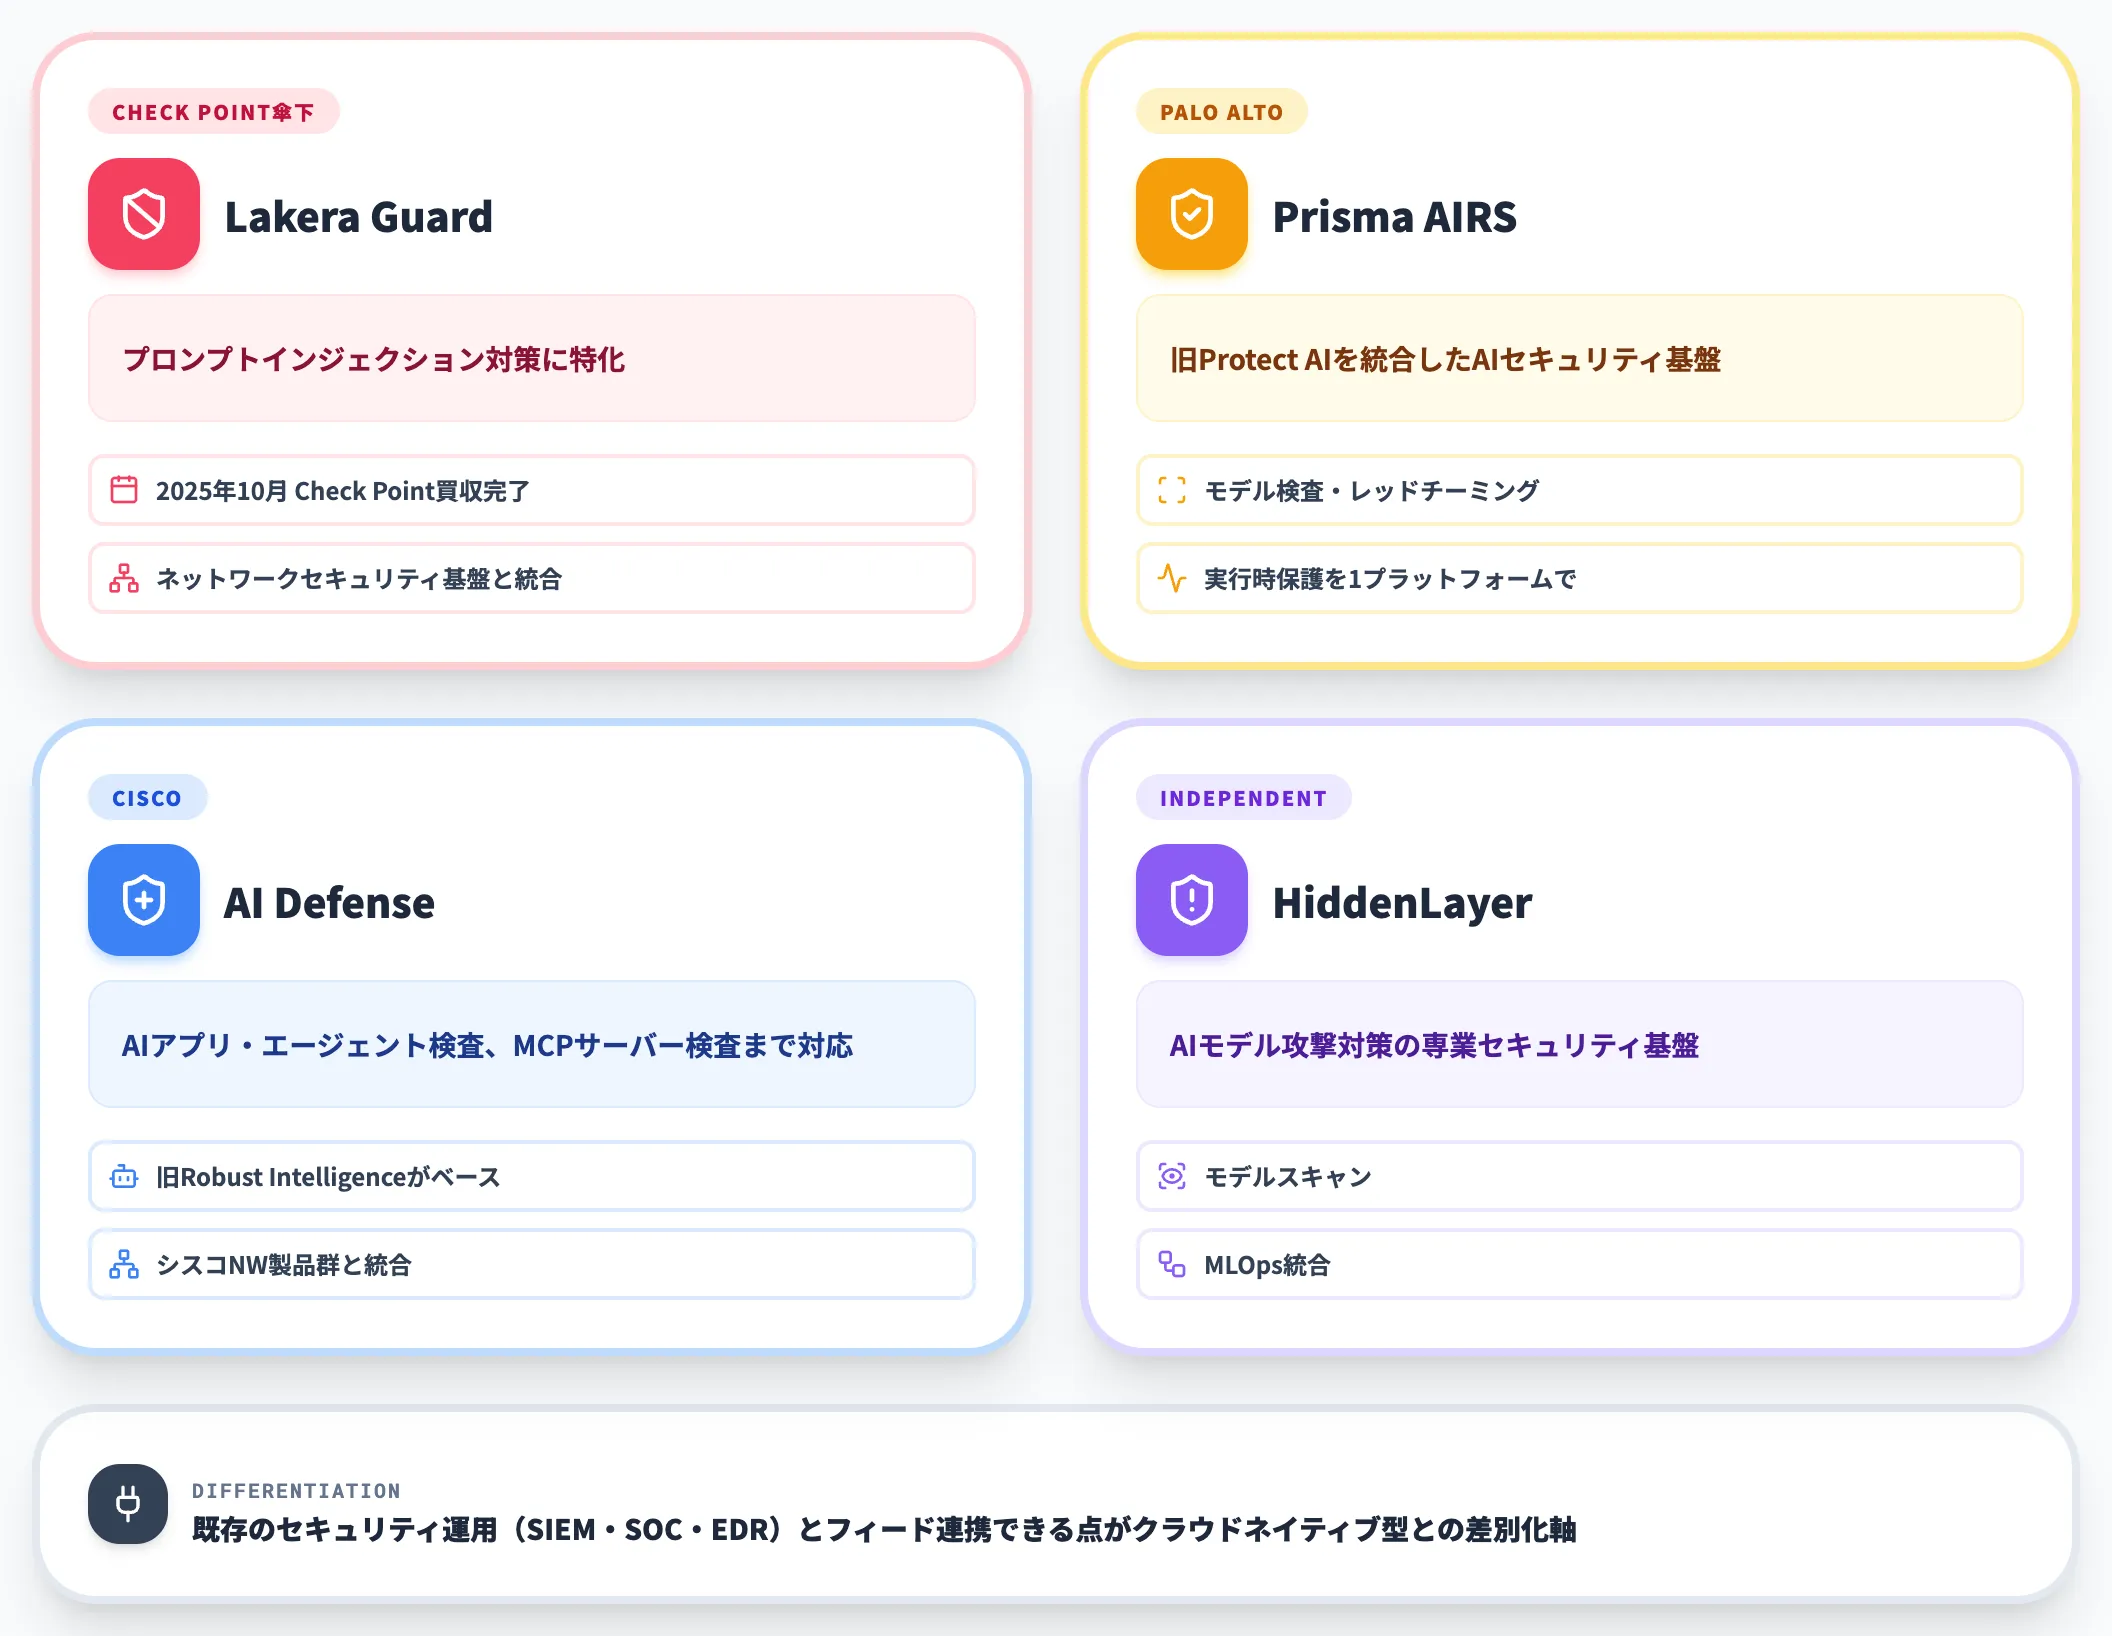Click the blue AI Defense shield-plus icon
Image resolution: width=2112 pixels, height=1636 pixels.
[144, 900]
